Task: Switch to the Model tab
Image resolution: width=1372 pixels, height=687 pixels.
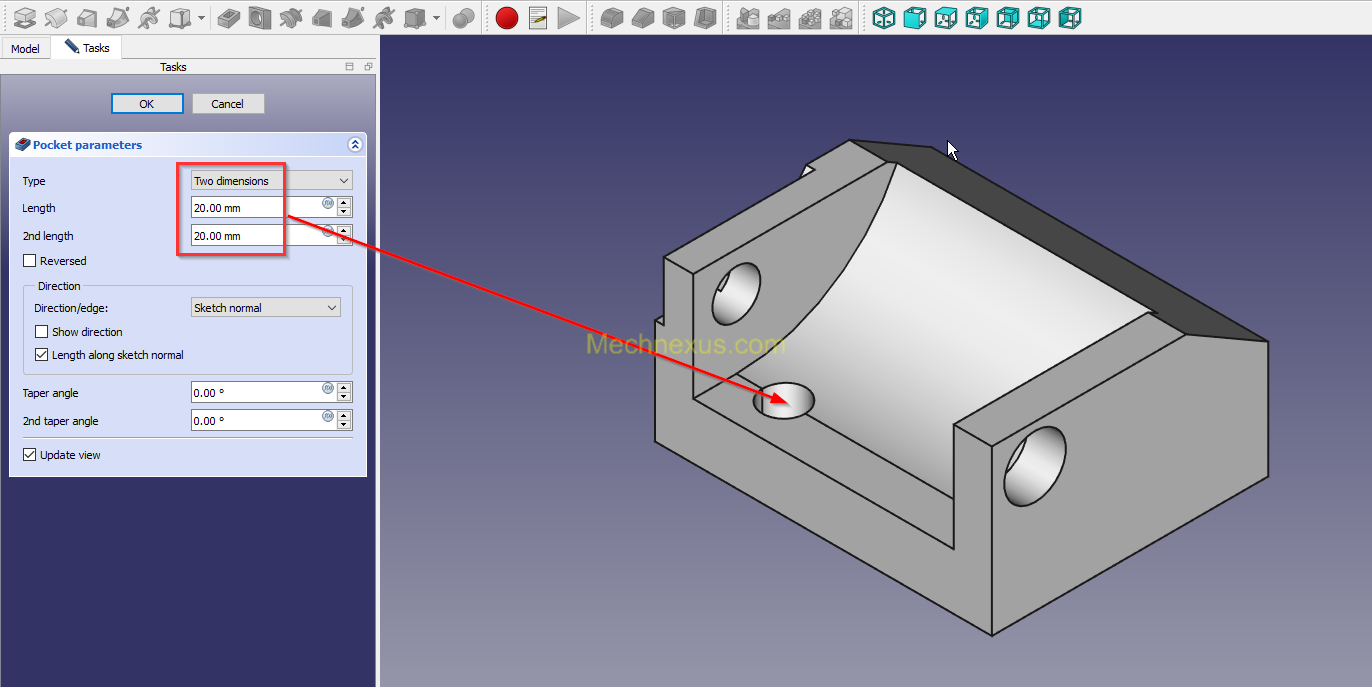Action: 25,49
